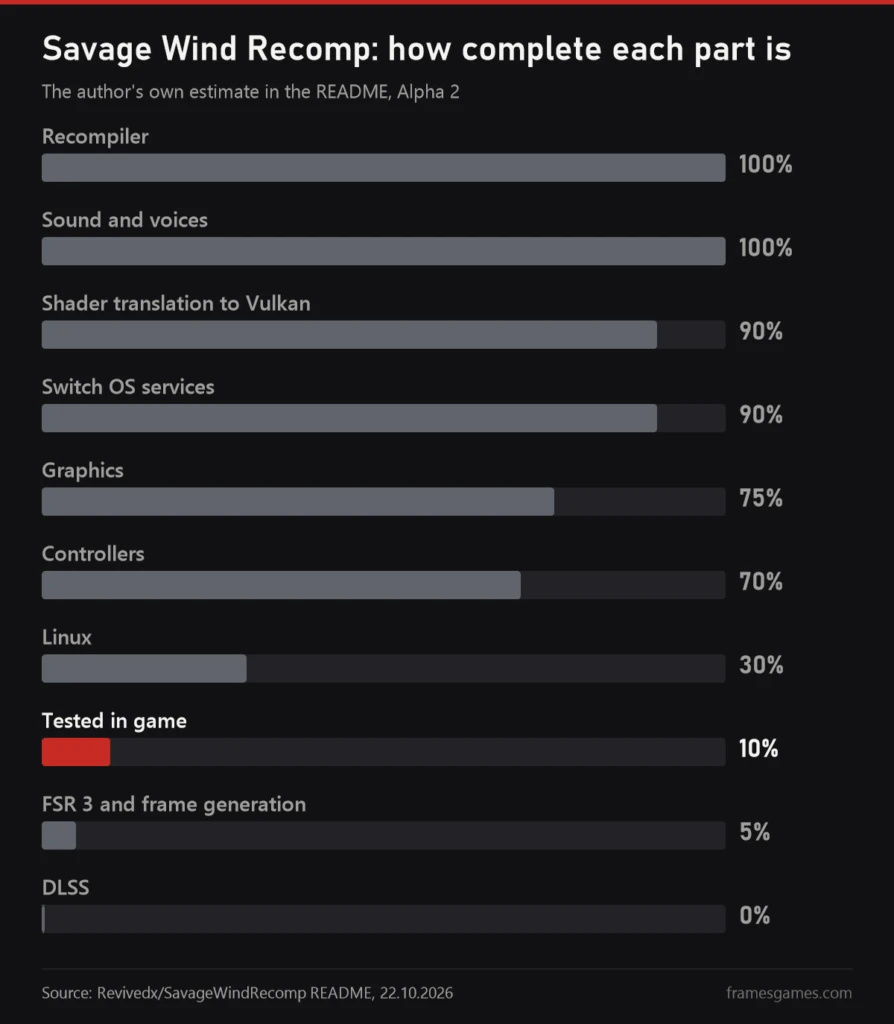Click the 75% Graphics value

pos(761,498)
